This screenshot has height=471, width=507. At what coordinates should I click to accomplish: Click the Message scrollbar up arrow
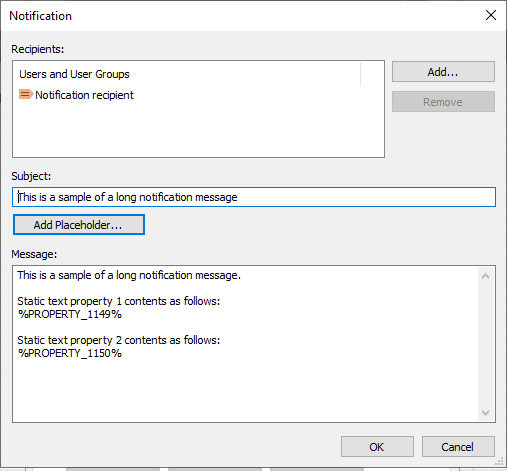click(x=485, y=276)
